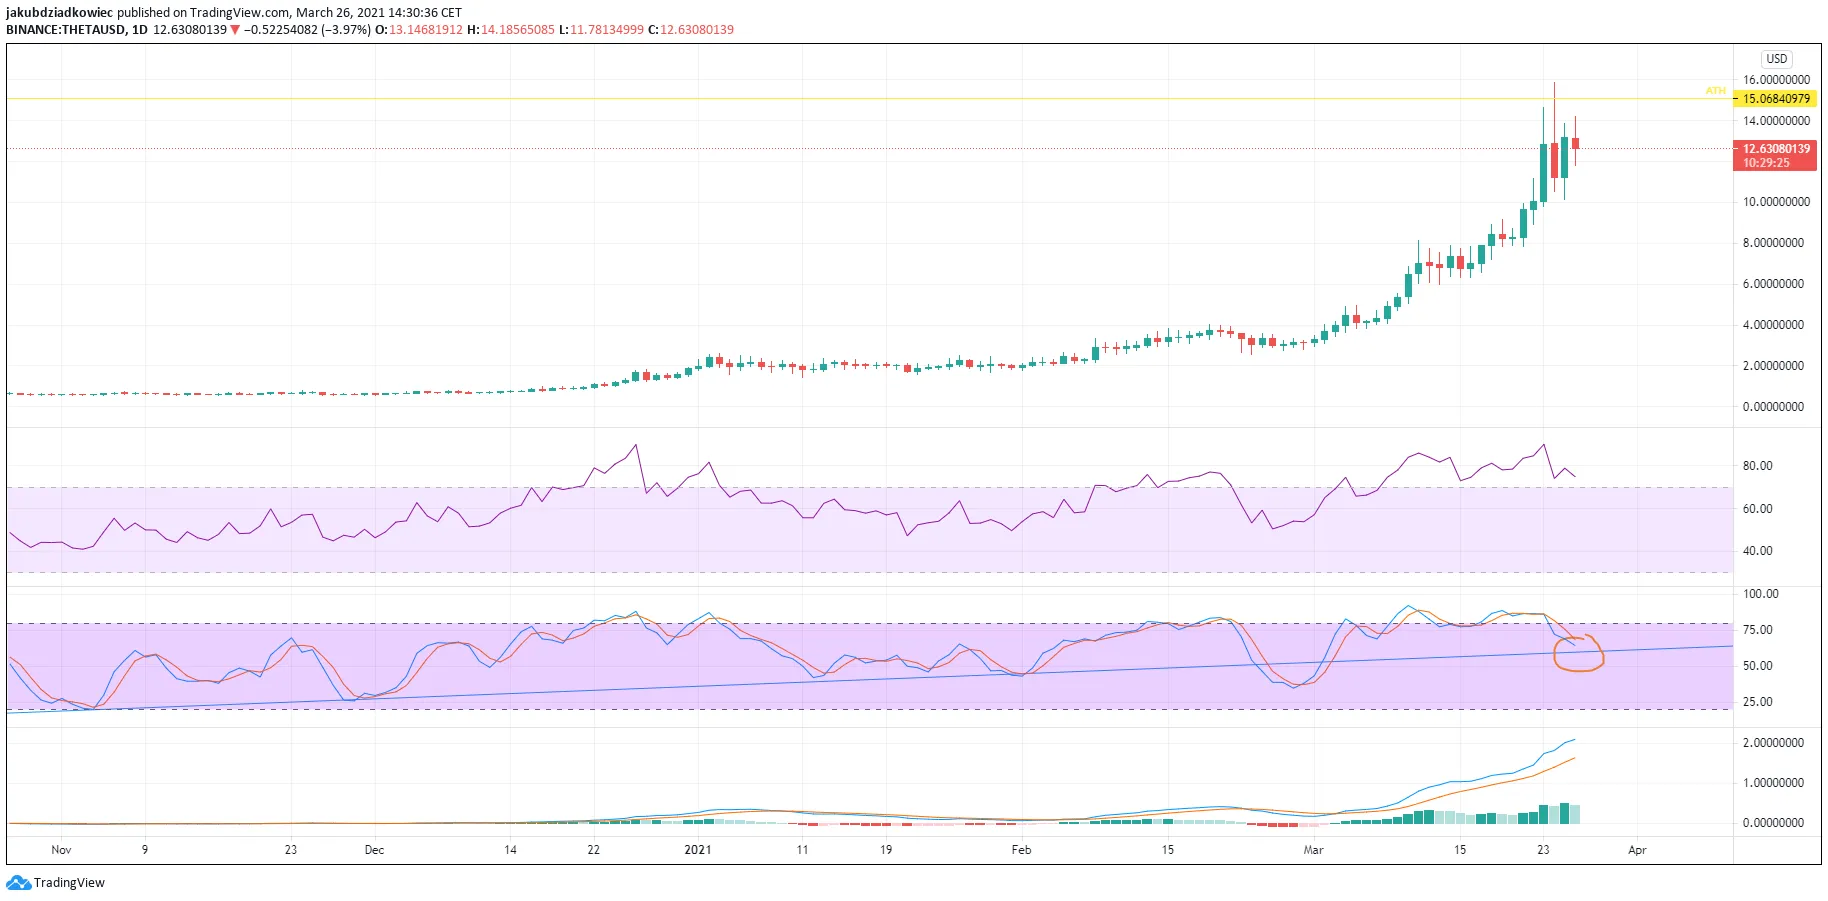1828x901 pixels.
Task: Select the 2021 label on time axis
Action: tap(698, 850)
